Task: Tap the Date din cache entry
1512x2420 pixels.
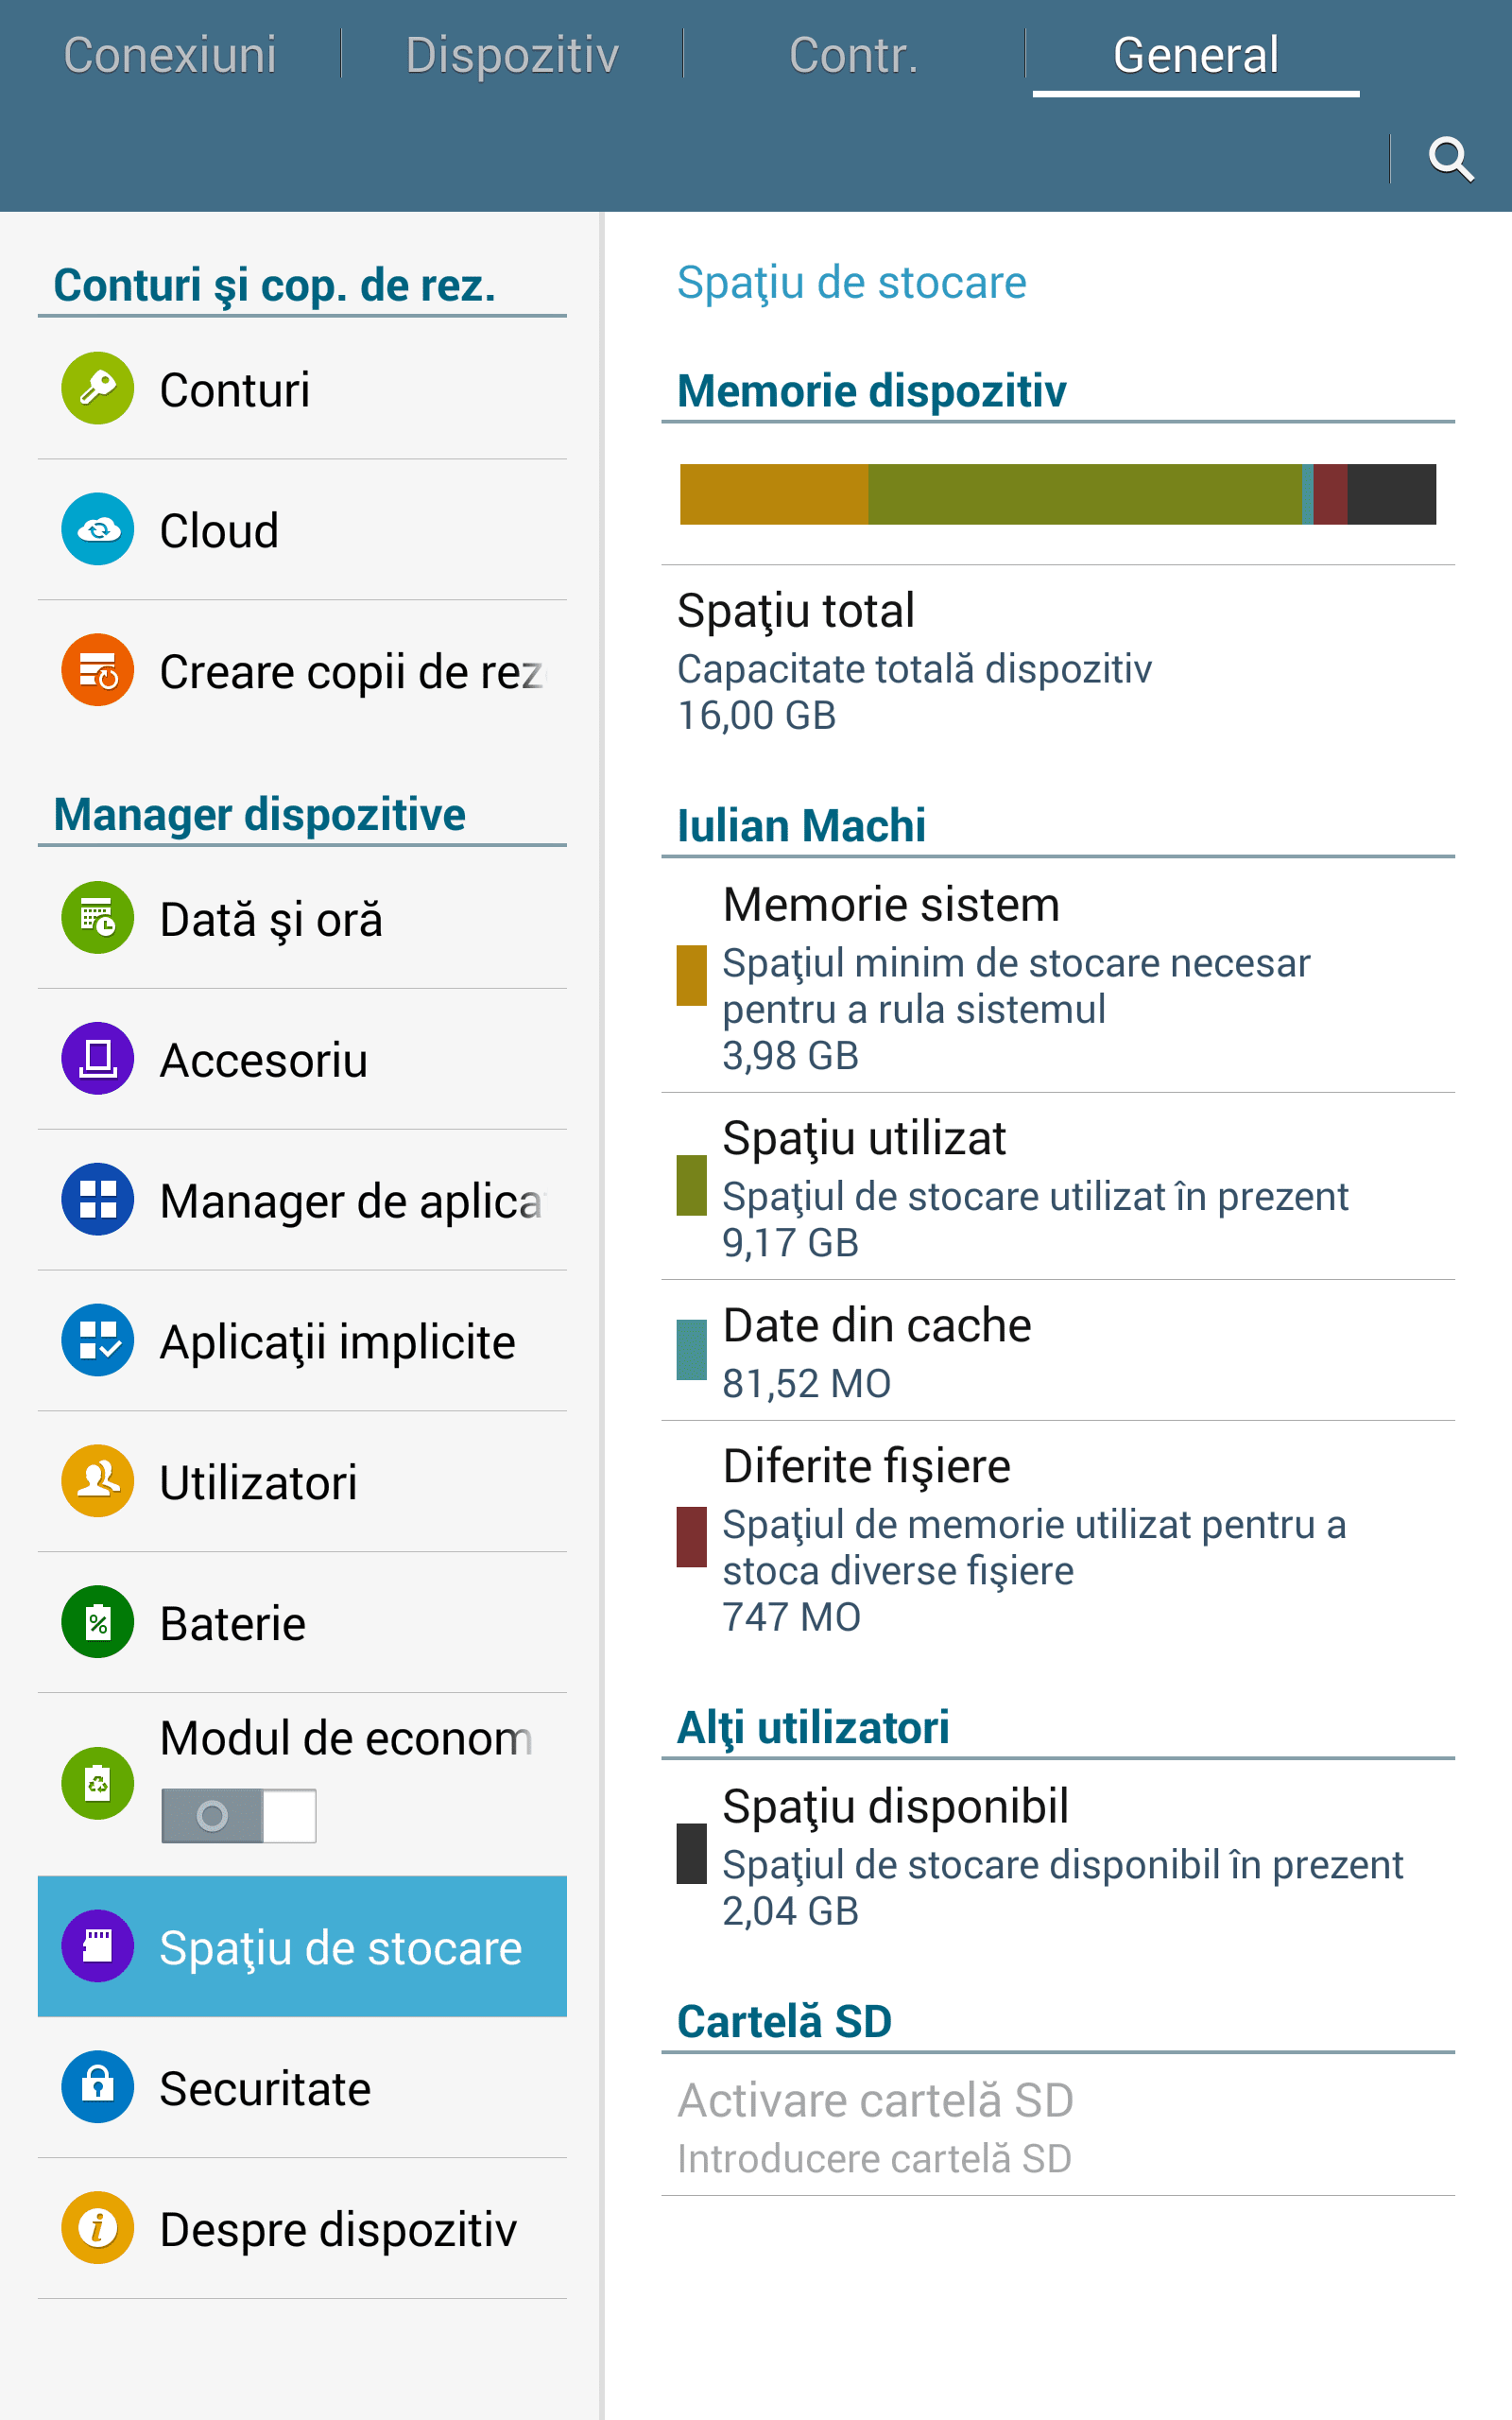Action: 1058,1350
